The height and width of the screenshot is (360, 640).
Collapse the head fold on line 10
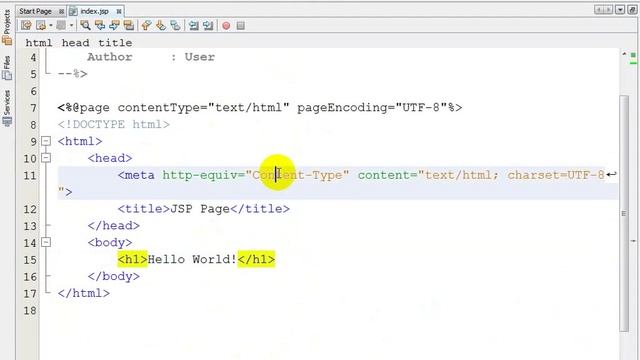(x=46, y=158)
